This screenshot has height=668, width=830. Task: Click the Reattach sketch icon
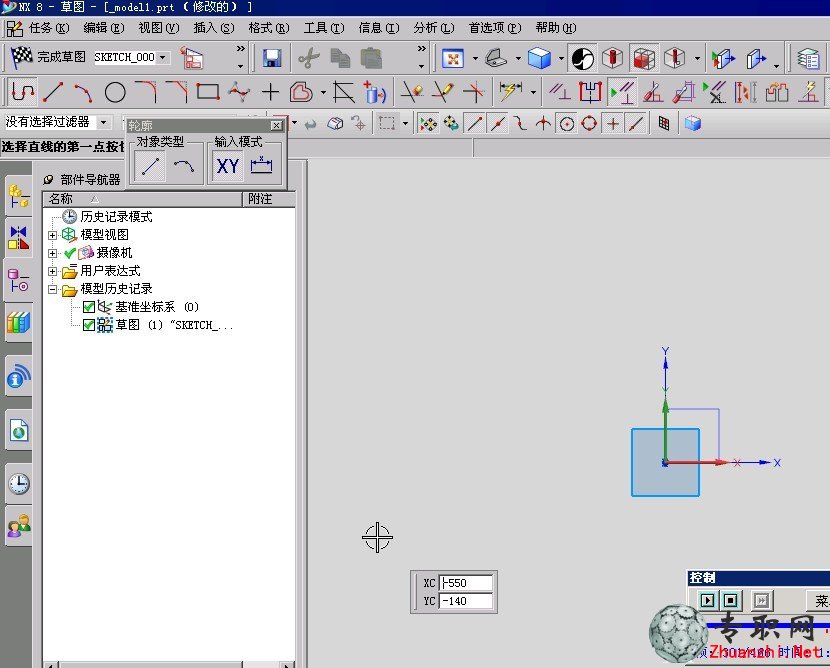192,58
